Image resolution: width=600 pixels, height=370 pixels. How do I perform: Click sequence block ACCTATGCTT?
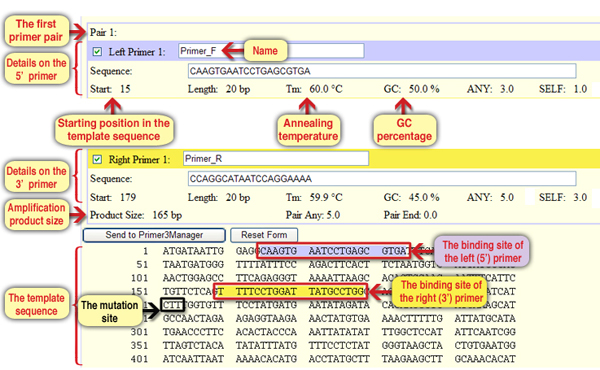[339, 359]
